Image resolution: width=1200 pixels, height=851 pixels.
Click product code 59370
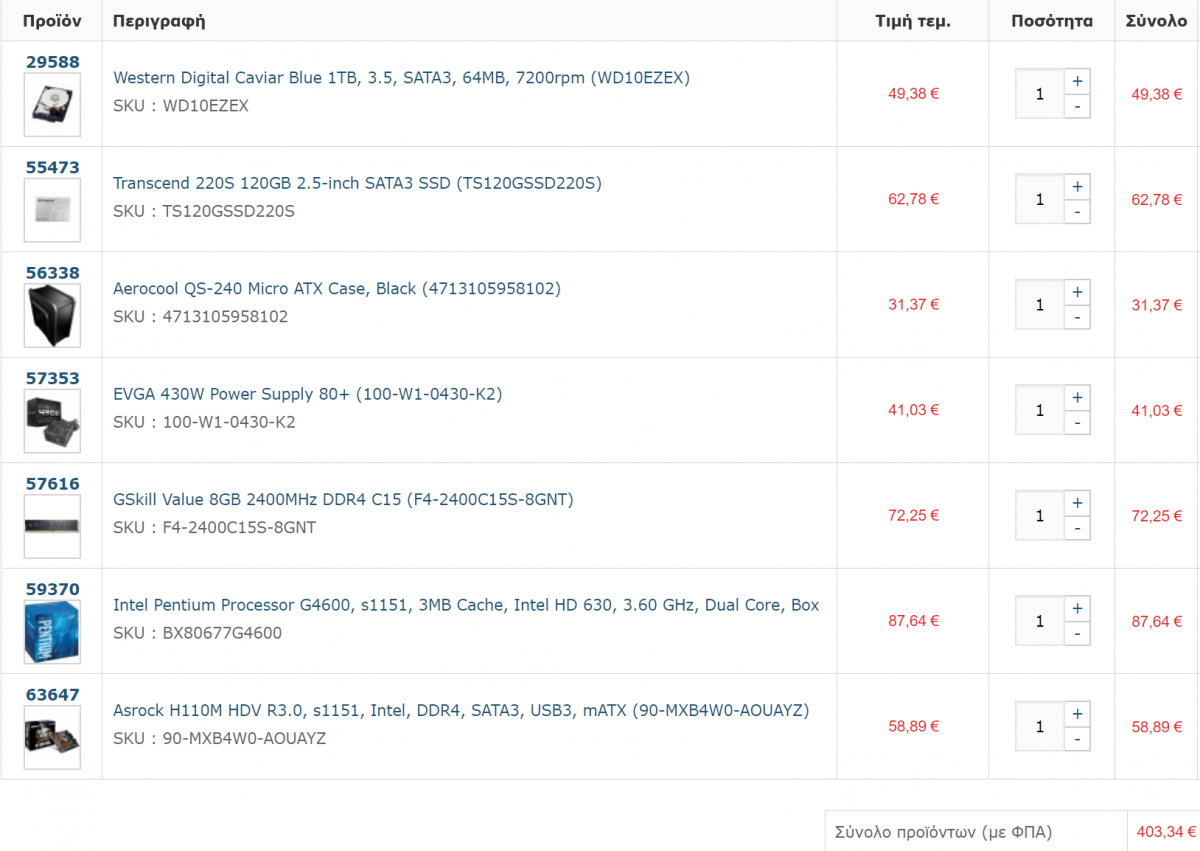(x=52, y=589)
